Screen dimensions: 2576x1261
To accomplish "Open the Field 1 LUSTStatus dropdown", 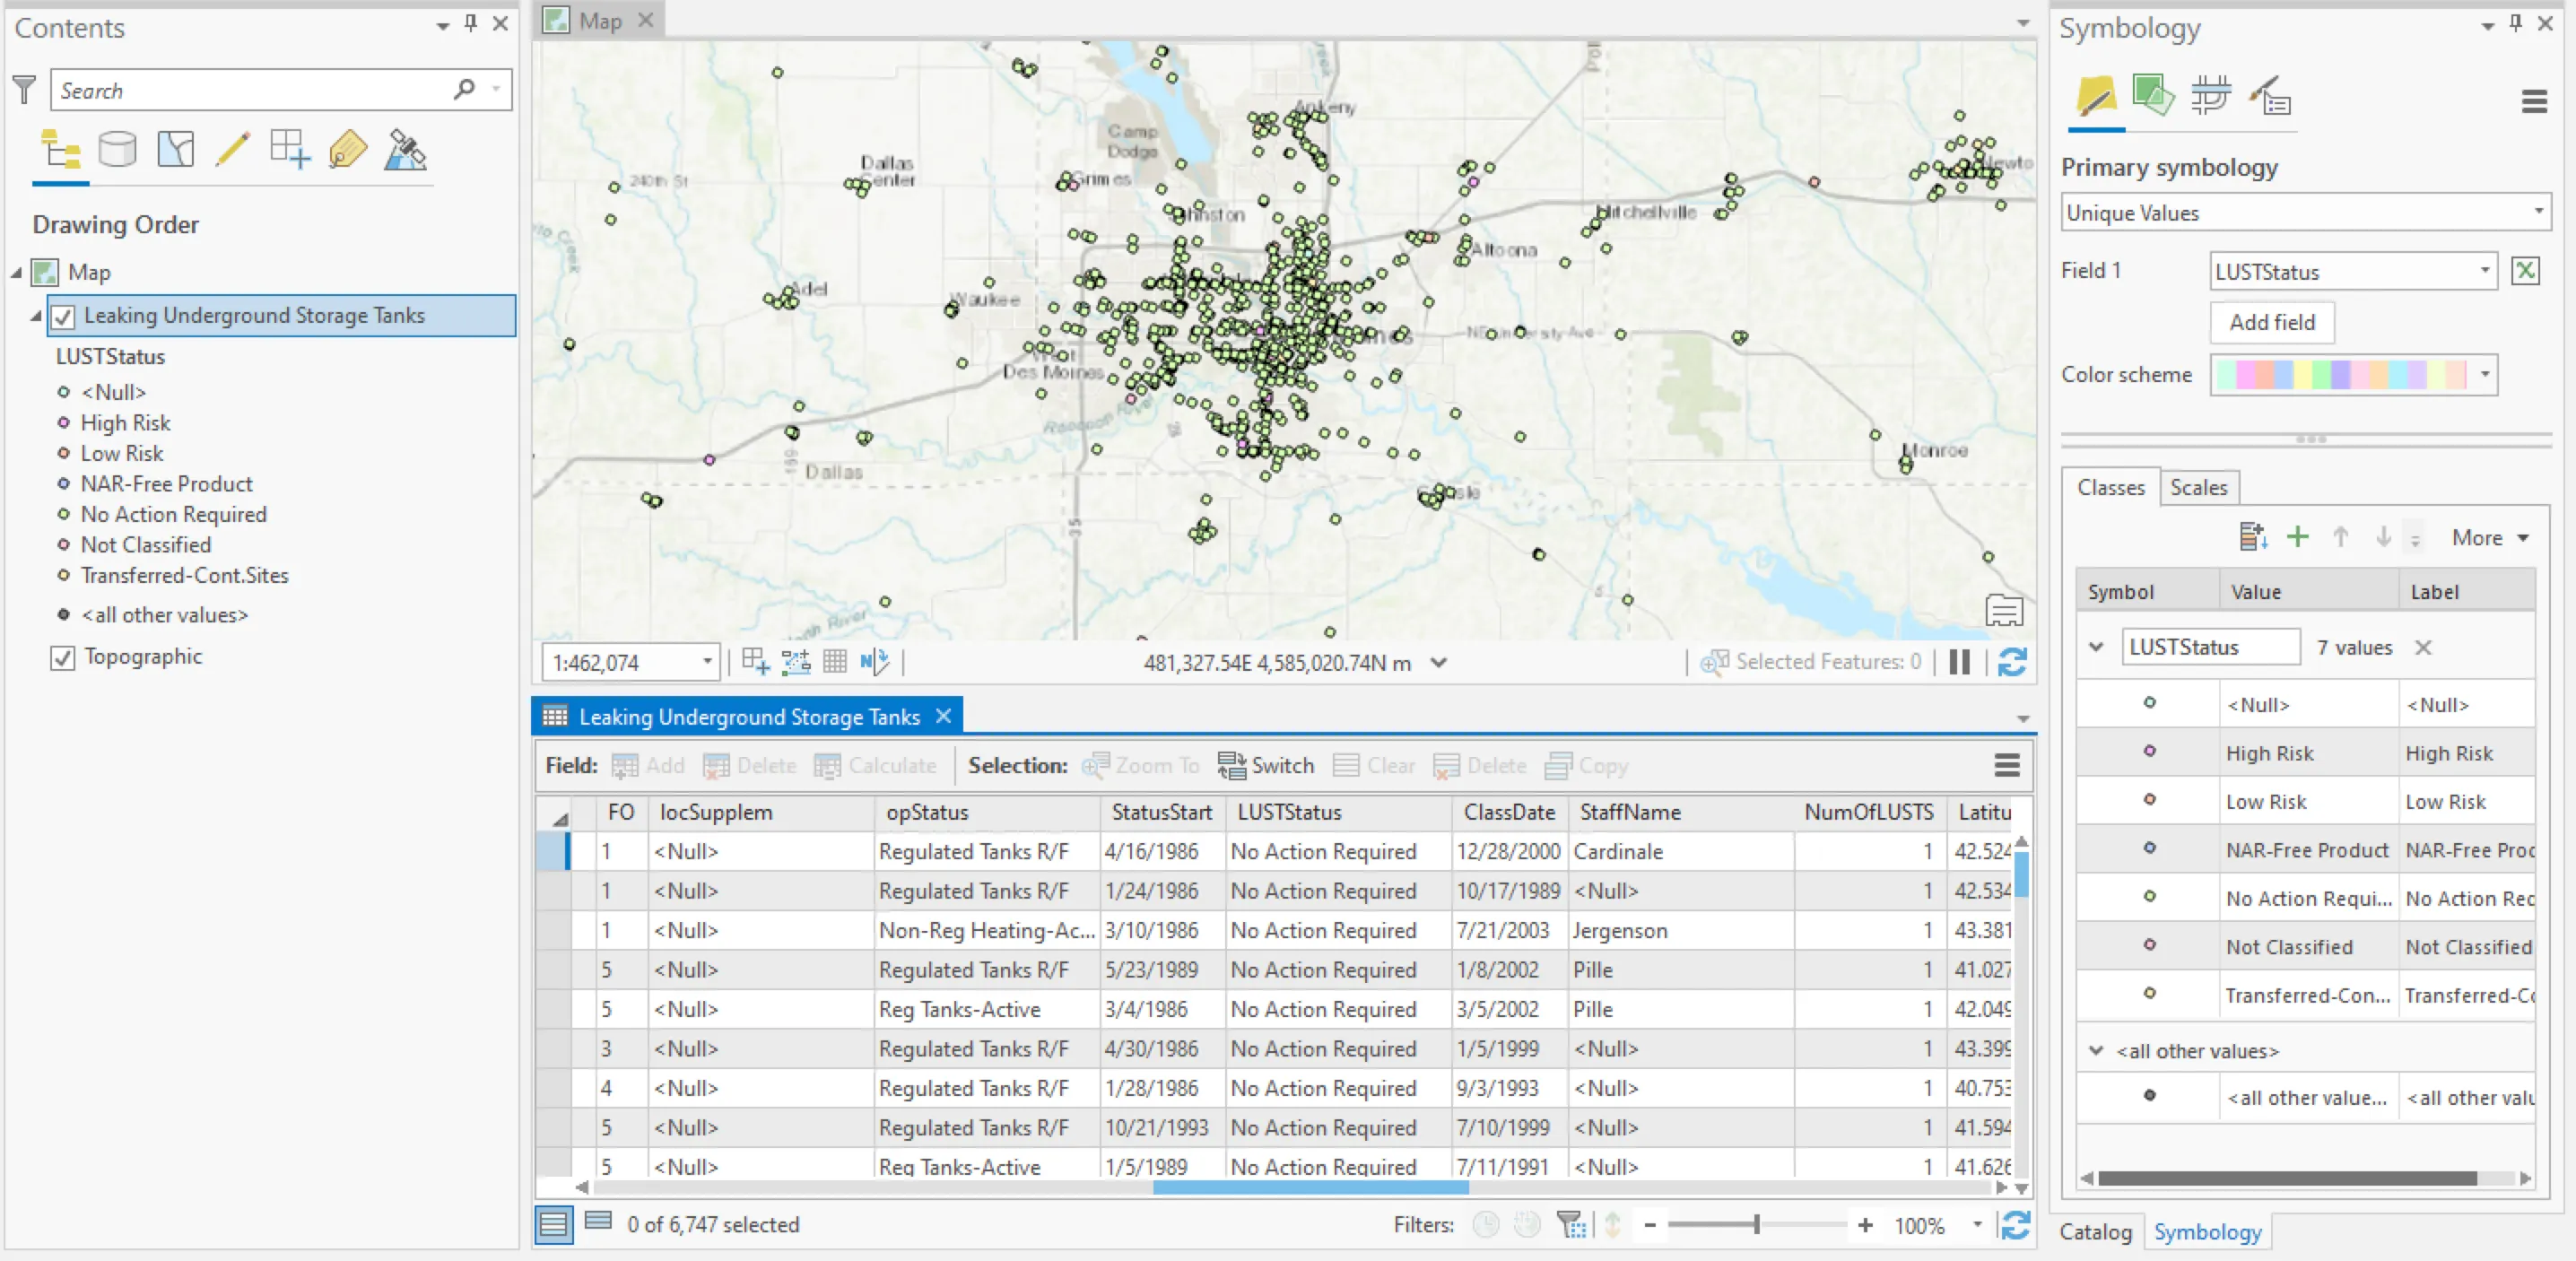I will (2484, 271).
